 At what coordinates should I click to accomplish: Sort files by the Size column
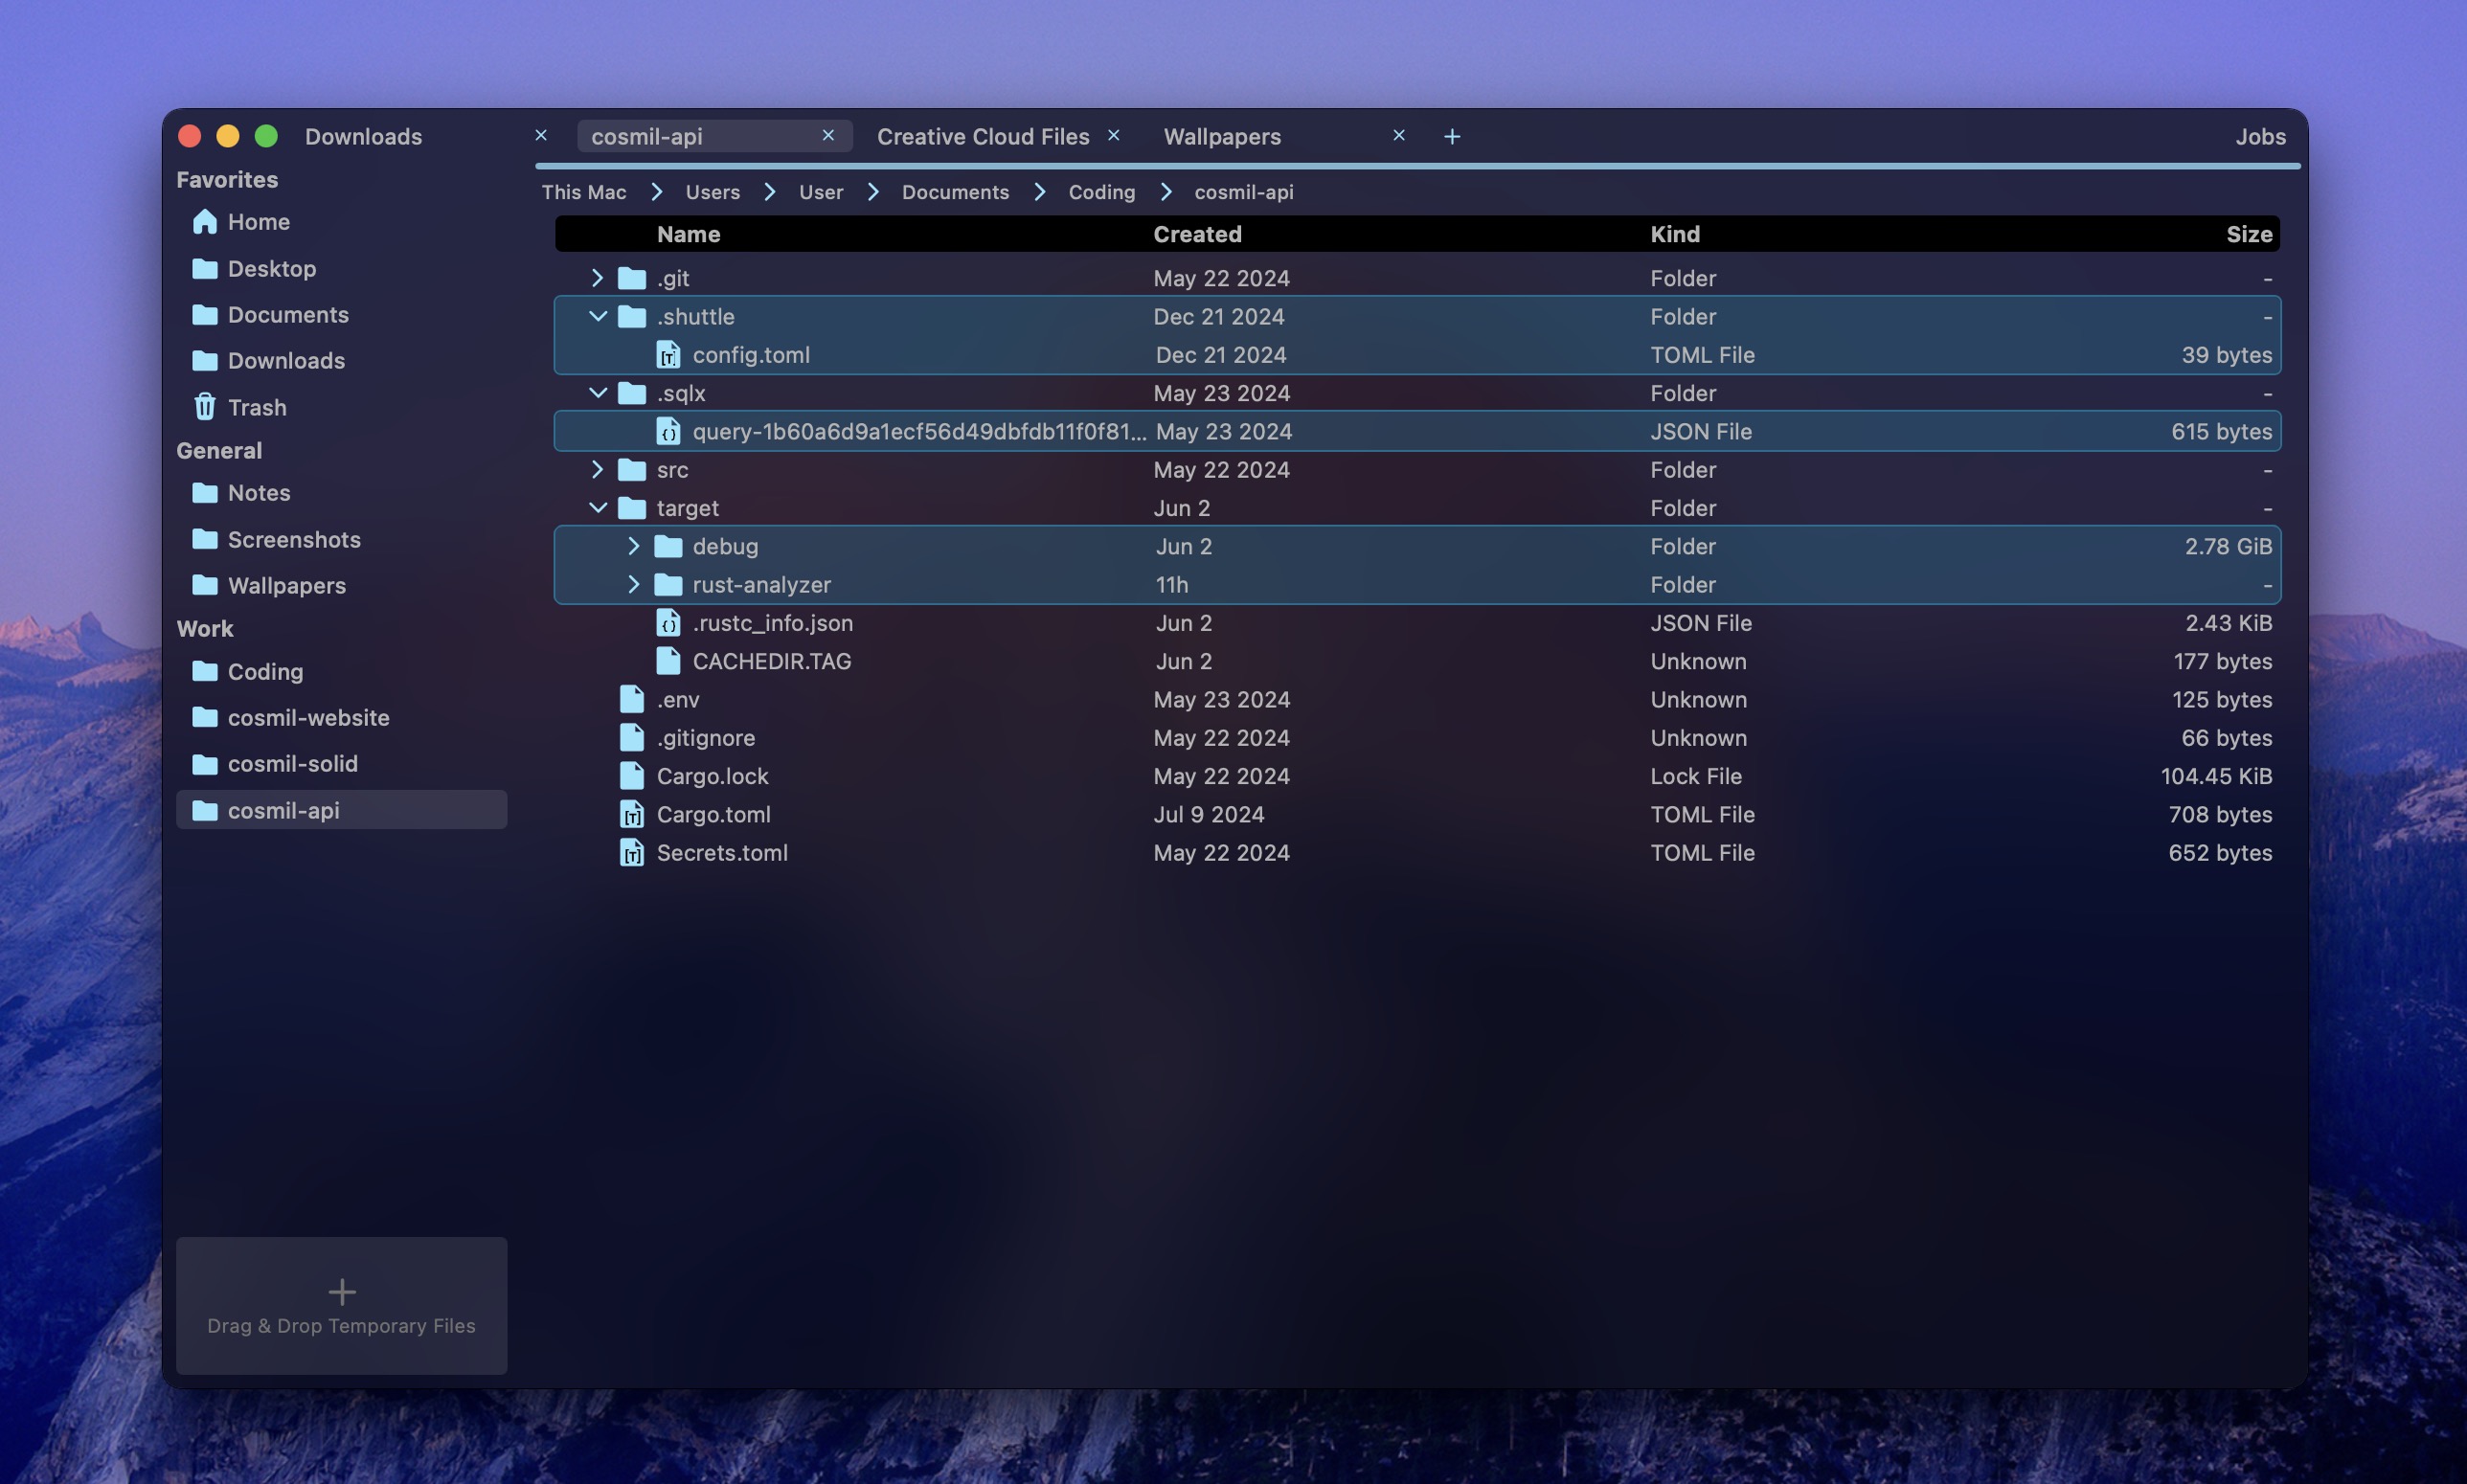[x=2248, y=234]
